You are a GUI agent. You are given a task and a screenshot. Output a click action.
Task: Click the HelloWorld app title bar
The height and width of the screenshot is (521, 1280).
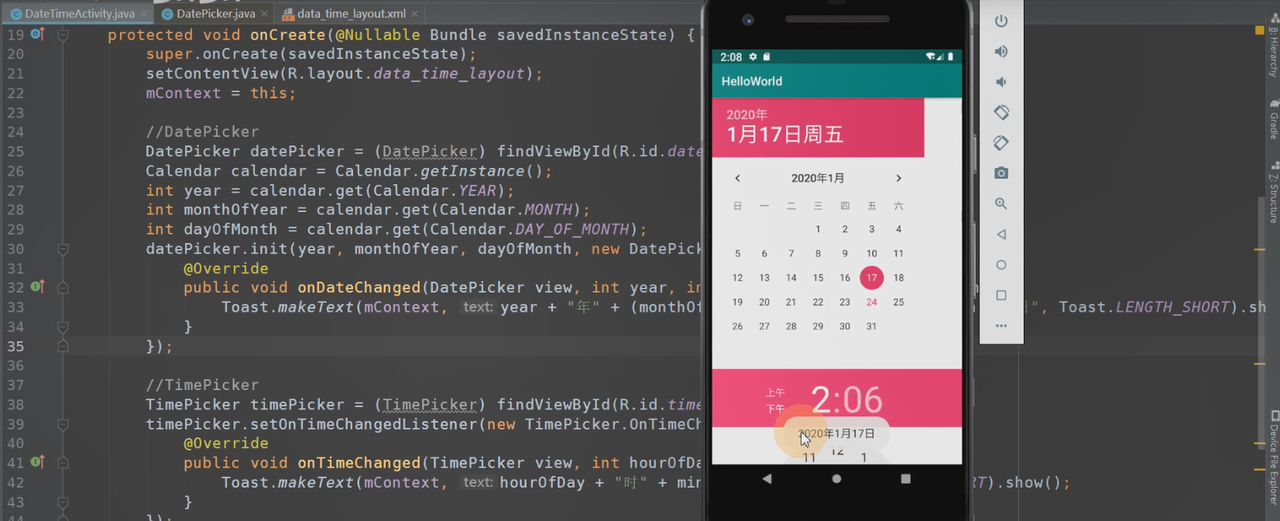(x=837, y=81)
